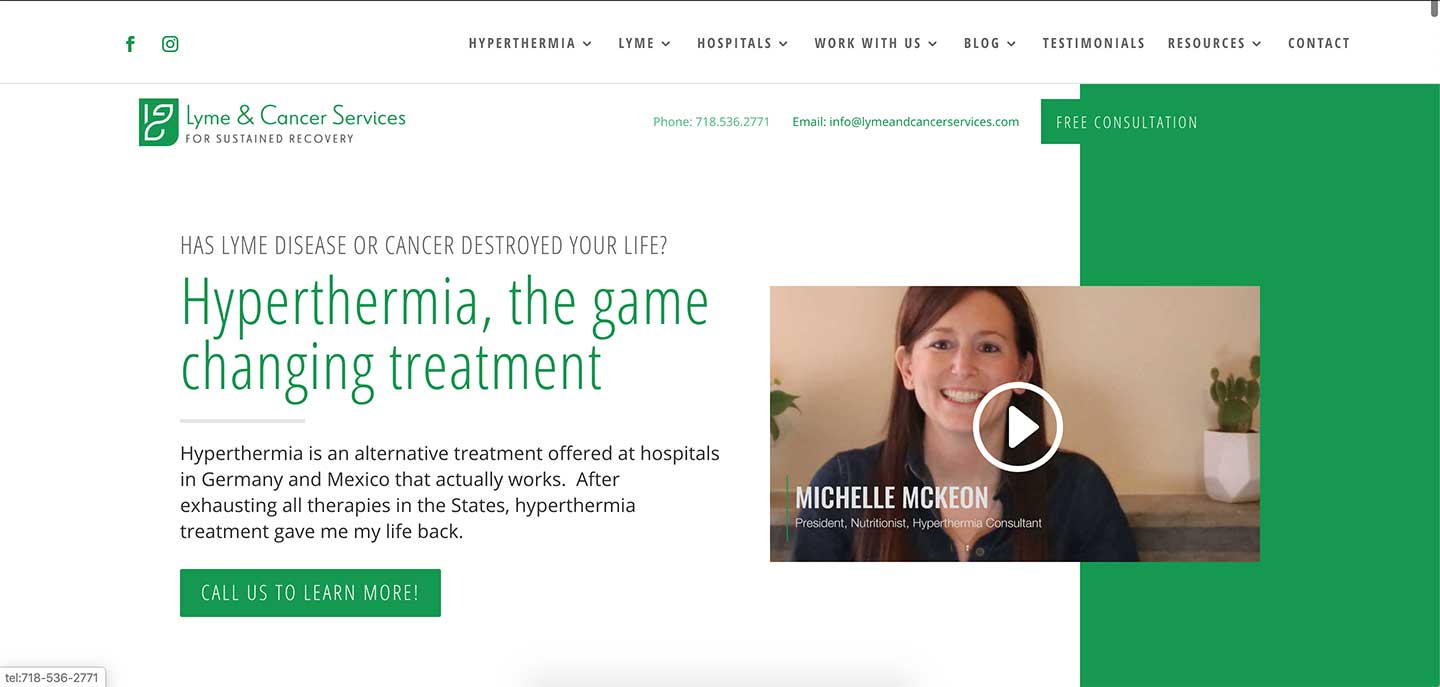
Task: Open the Blog menu
Action: (x=990, y=43)
